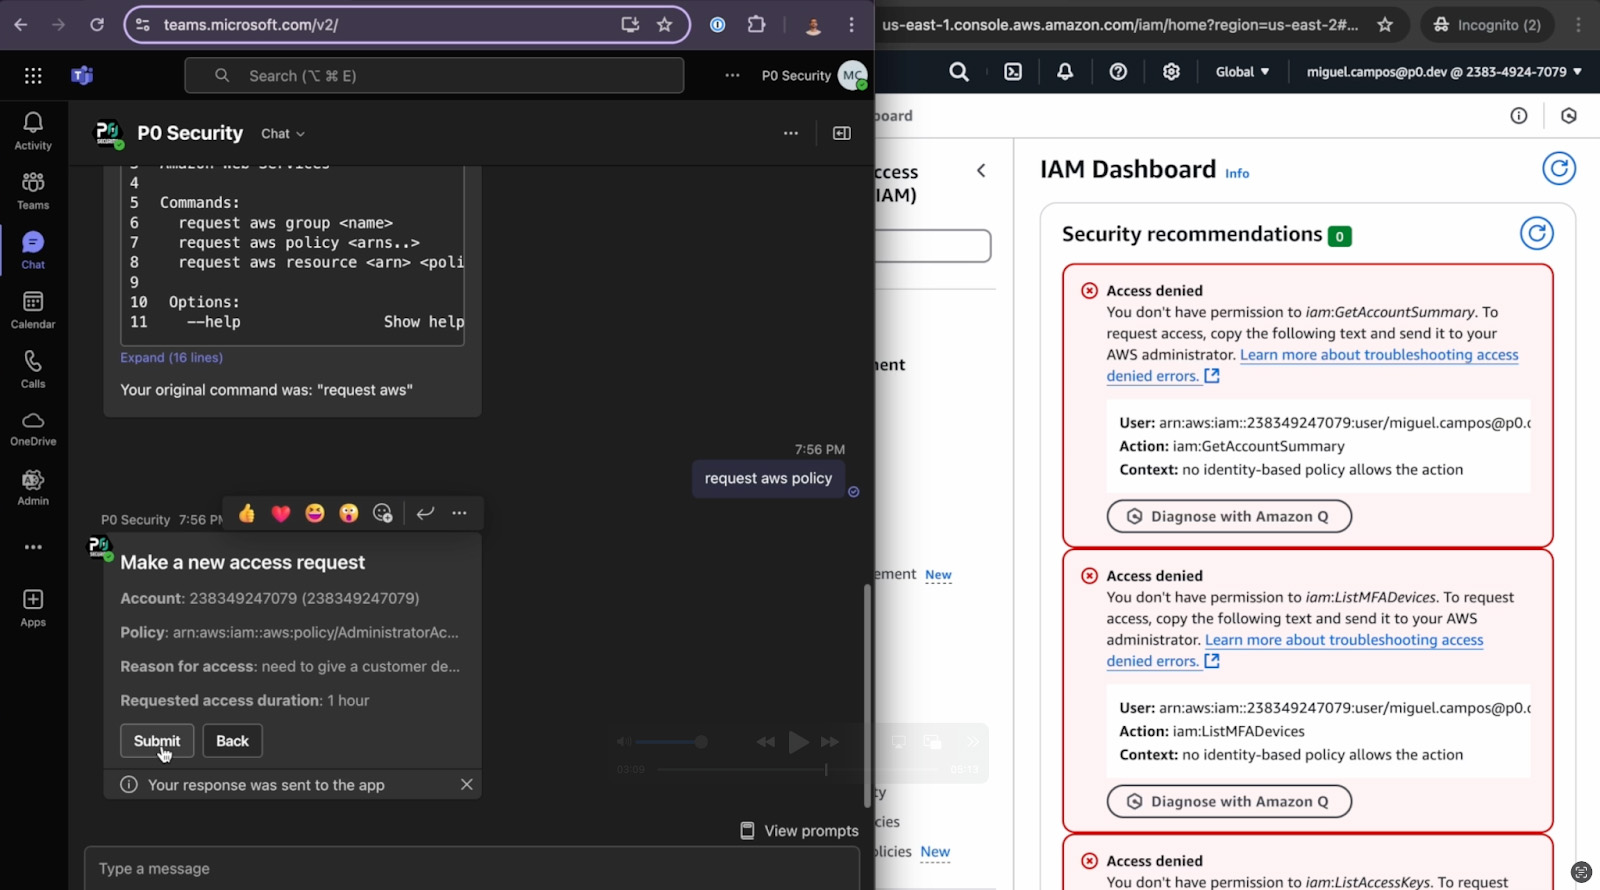Viewport: 1600px width, 890px height.
Task: React with heart emoji
Action: pyautogui.click(x=281, y=513)
